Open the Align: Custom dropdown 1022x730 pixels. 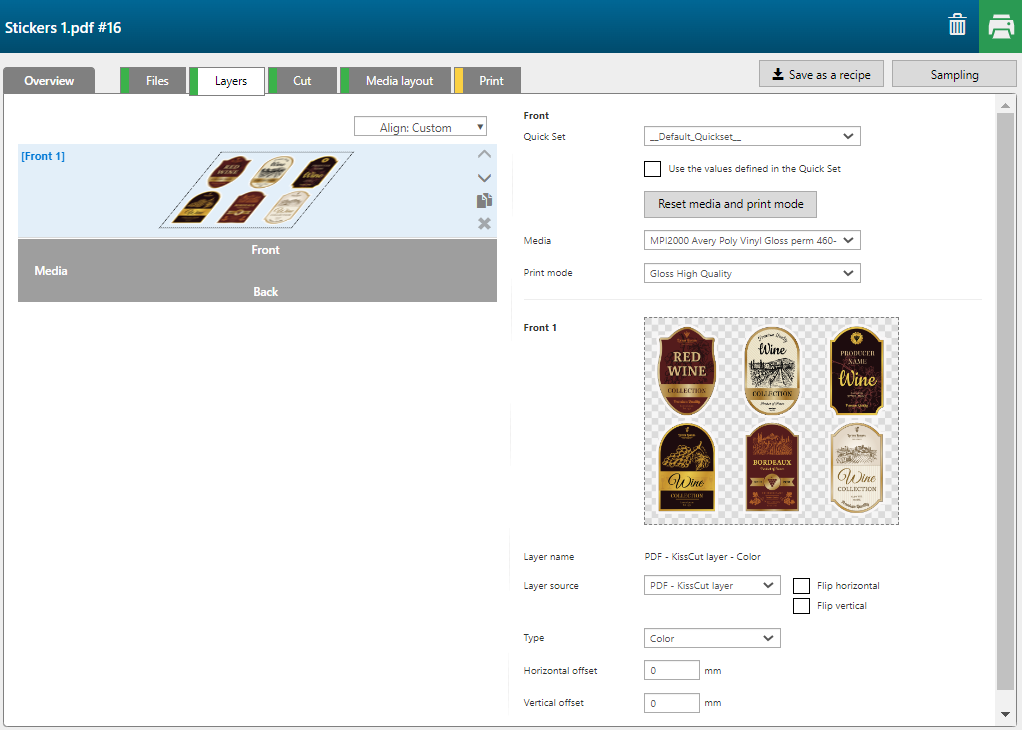click(x=420, y=127)
